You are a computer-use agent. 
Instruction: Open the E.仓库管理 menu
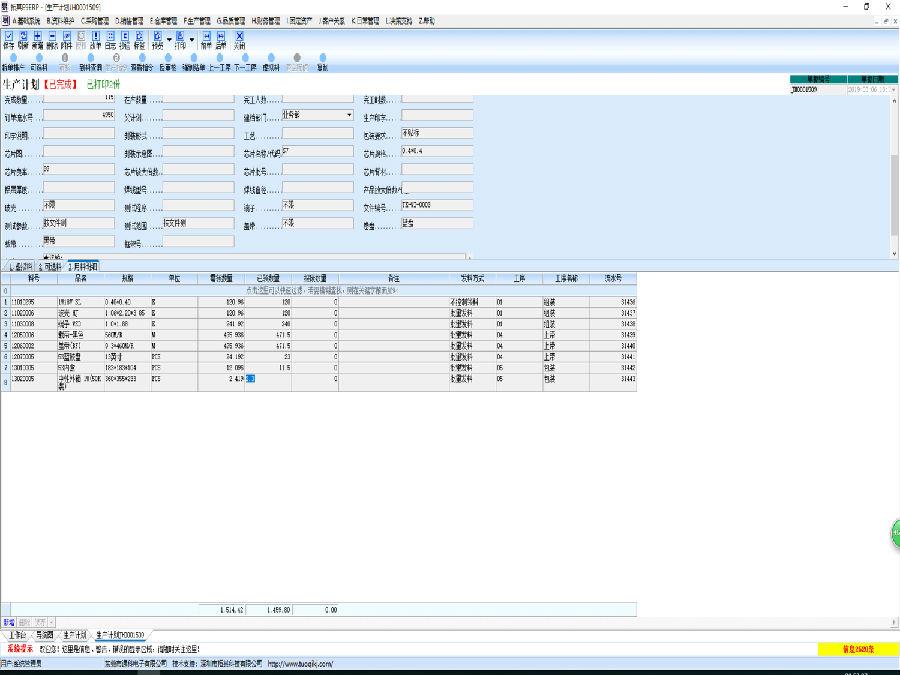click(164, 21)
